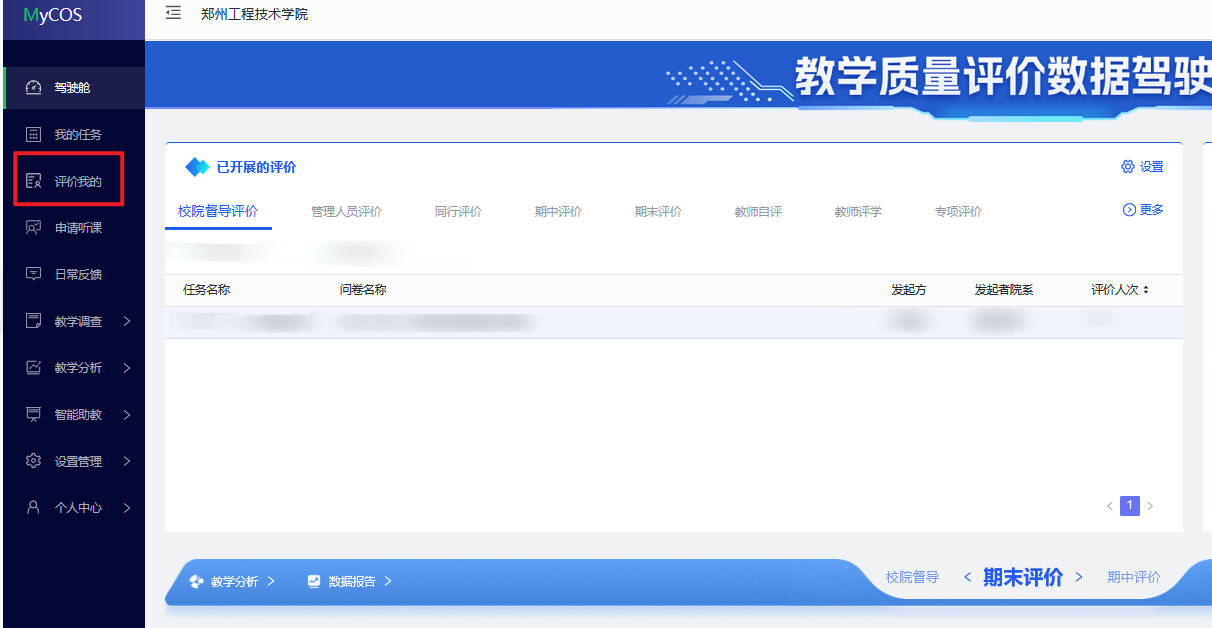Click the 发起者院系 column header
This screenshot has width=1212, height=628.
[1004, 290]
